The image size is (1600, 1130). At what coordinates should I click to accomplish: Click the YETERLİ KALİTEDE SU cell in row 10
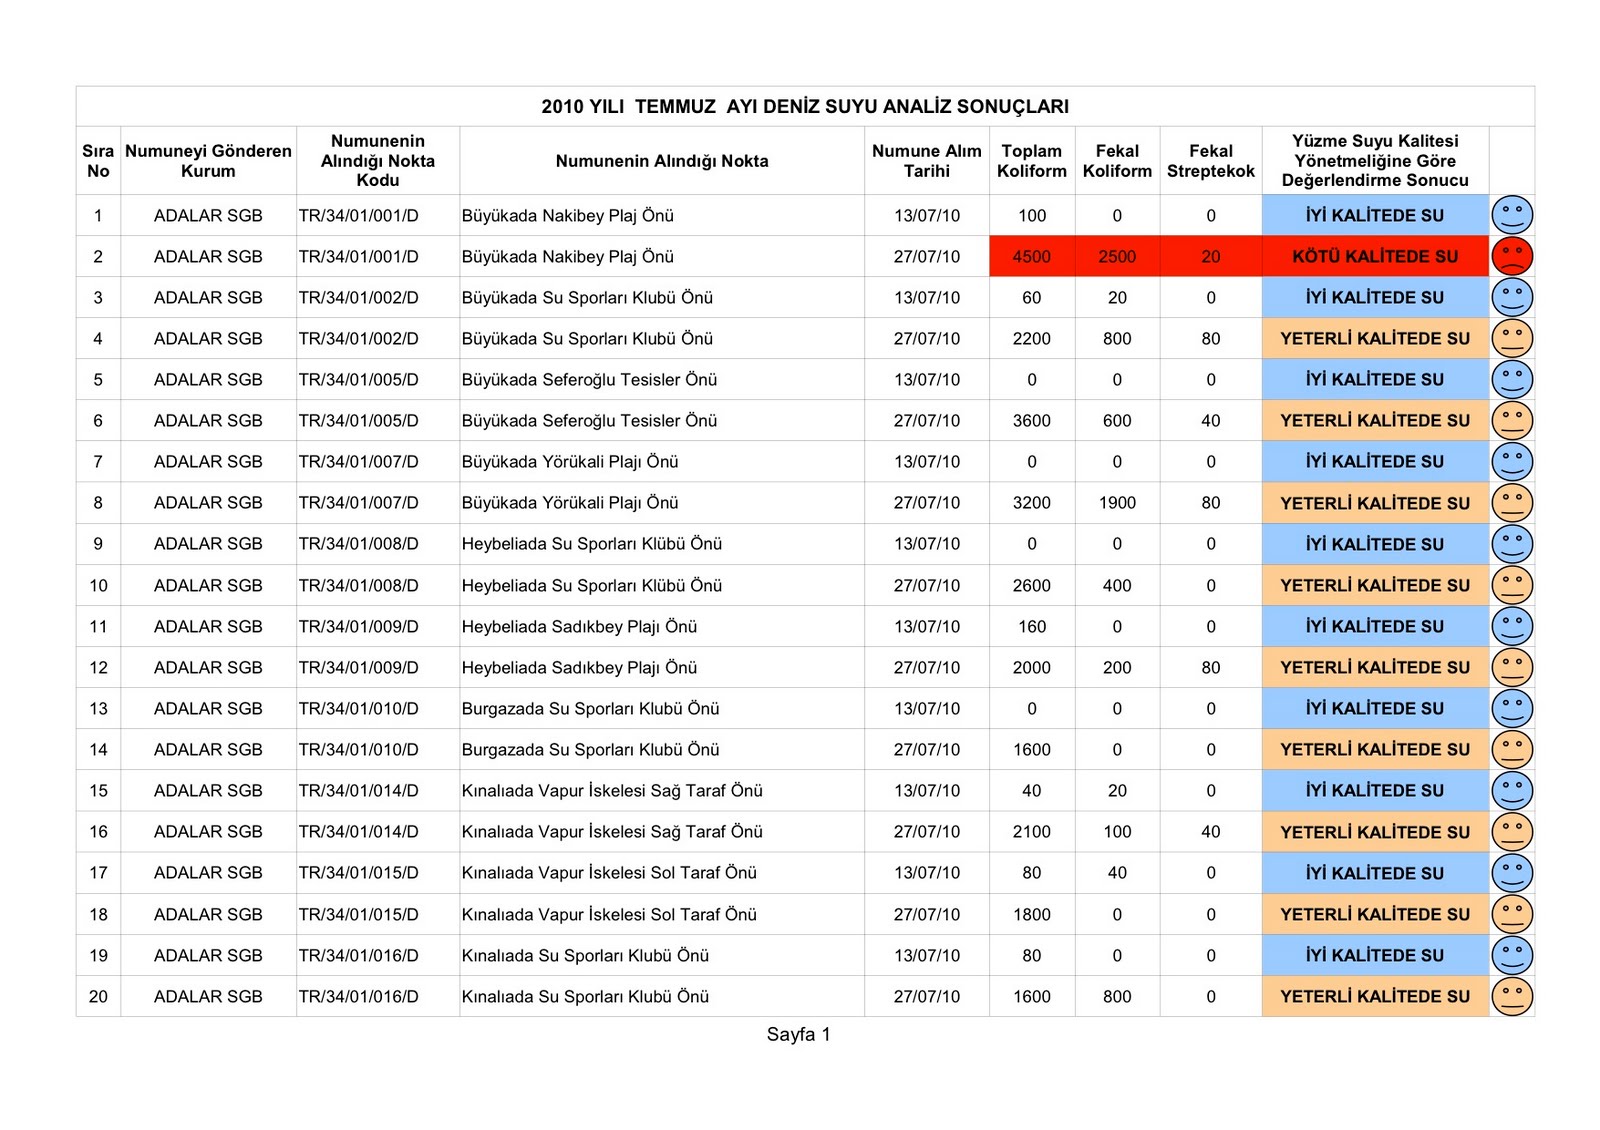coord(1374,585)
